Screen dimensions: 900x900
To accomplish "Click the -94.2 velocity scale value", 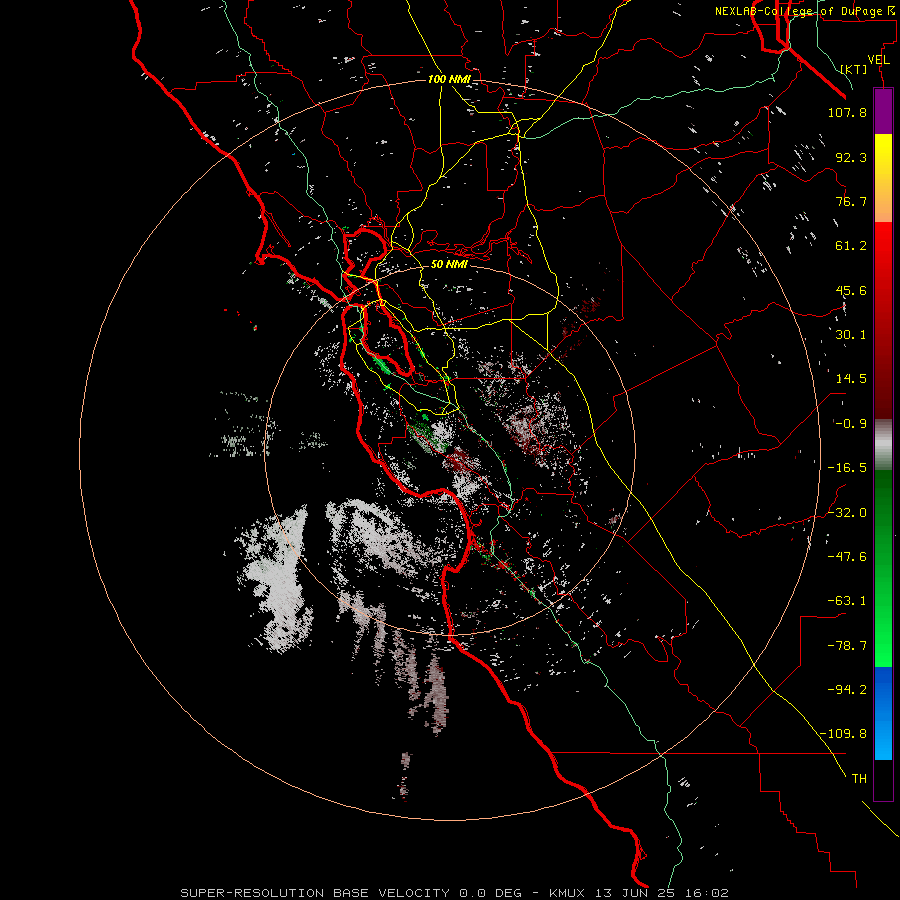I will point(847,690).
